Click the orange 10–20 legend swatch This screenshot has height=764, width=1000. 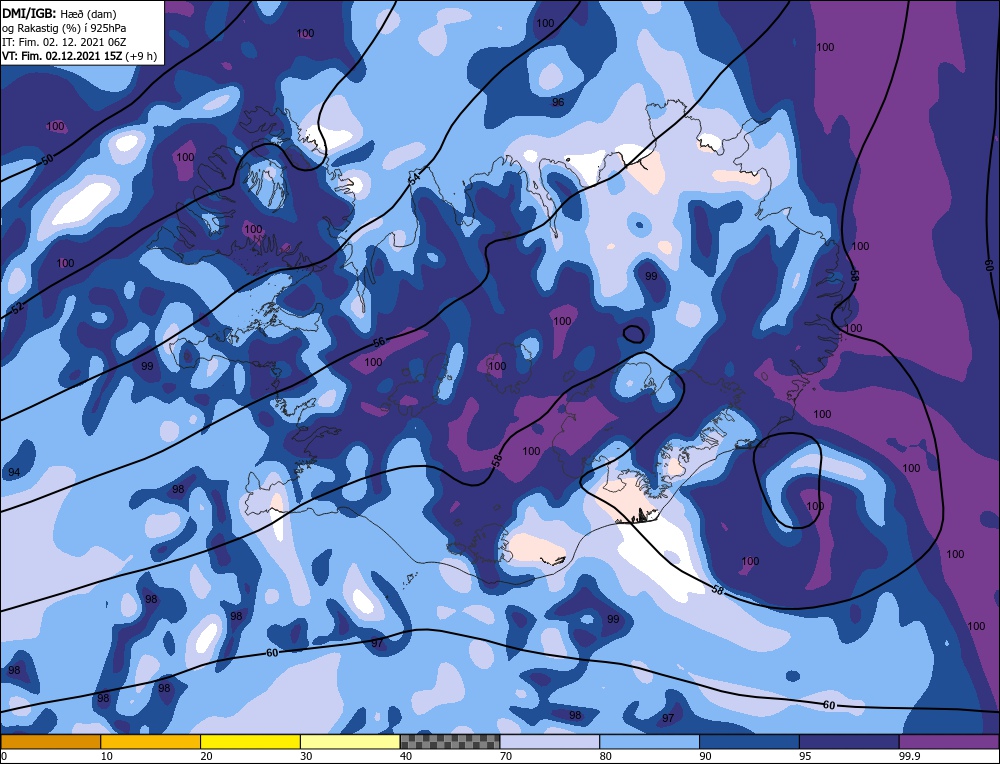tap(151, 742)
